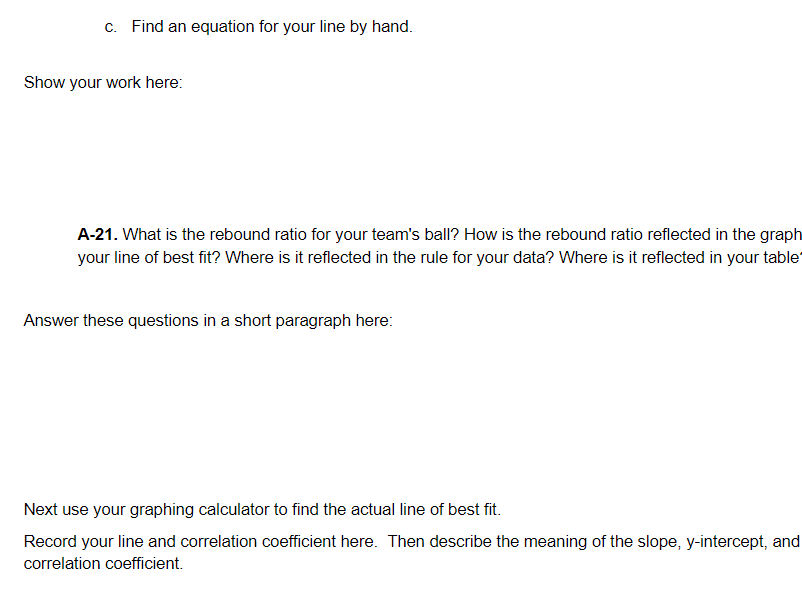Click the "Show your work here:" line
802x590 pixels.
(x=103, y=82)
